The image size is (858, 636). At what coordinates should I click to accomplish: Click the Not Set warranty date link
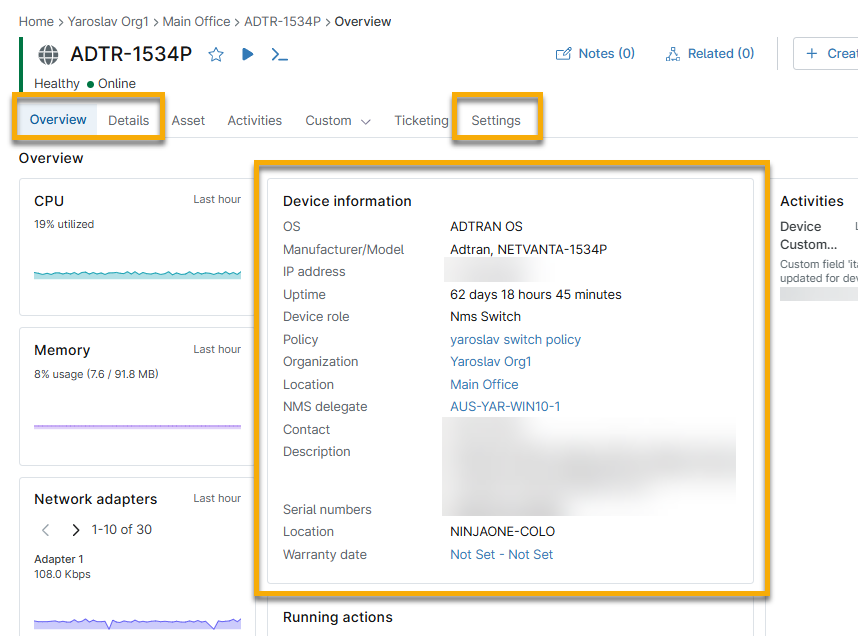tap(501, 555)
